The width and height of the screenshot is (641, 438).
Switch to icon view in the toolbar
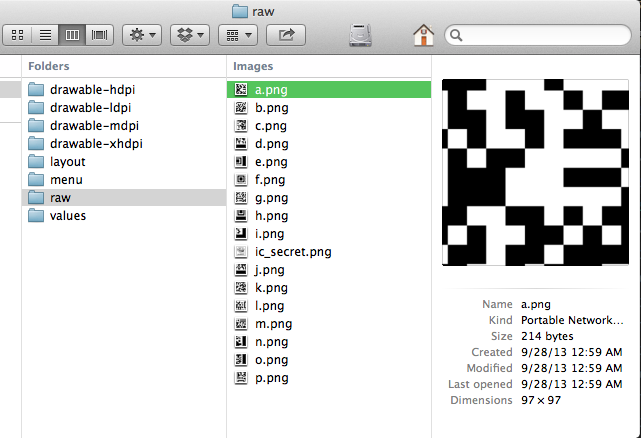click(x=18, y=35)
